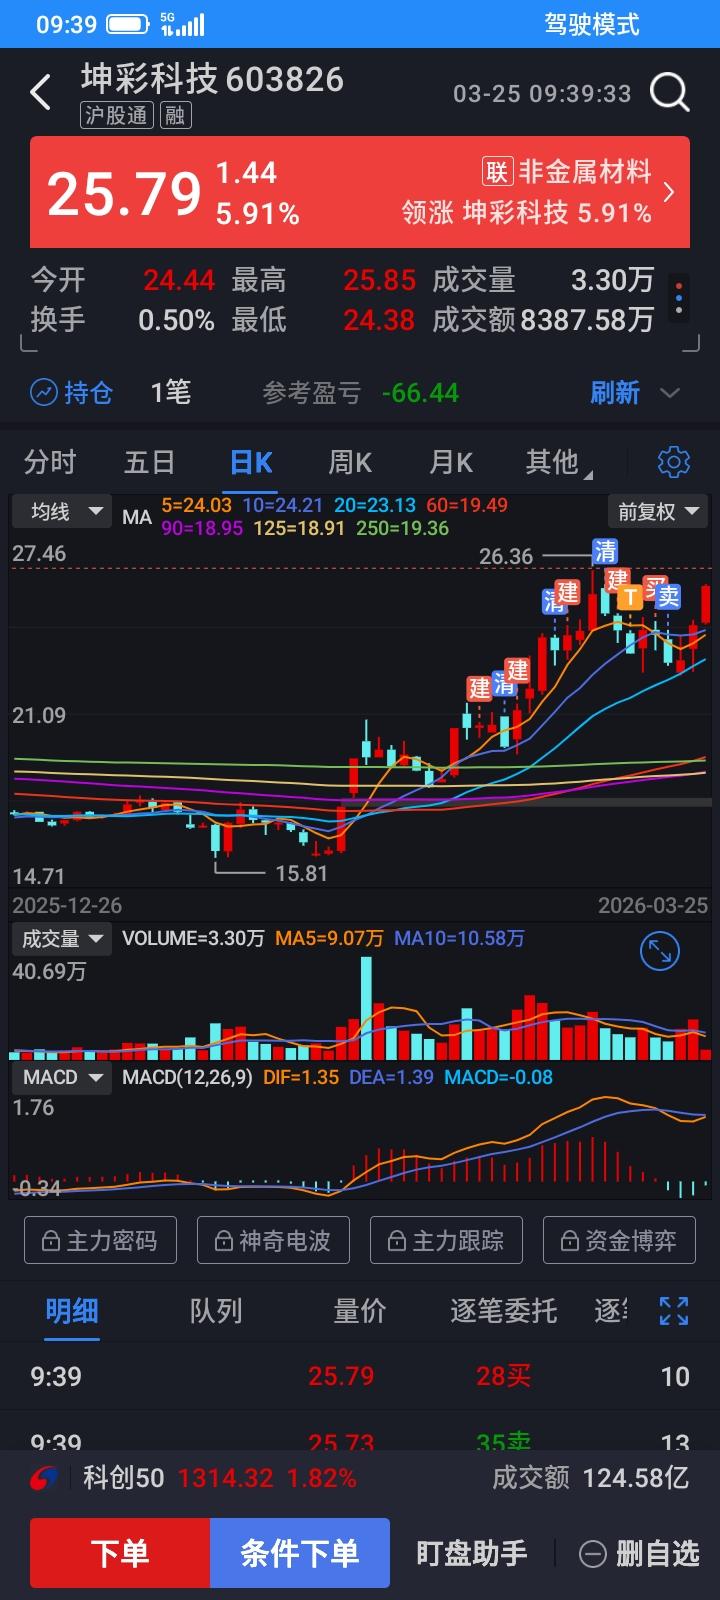Open the locked 主力密码 indicator
Viewport: 720px width, 1600px height.
coord(100,1241)
